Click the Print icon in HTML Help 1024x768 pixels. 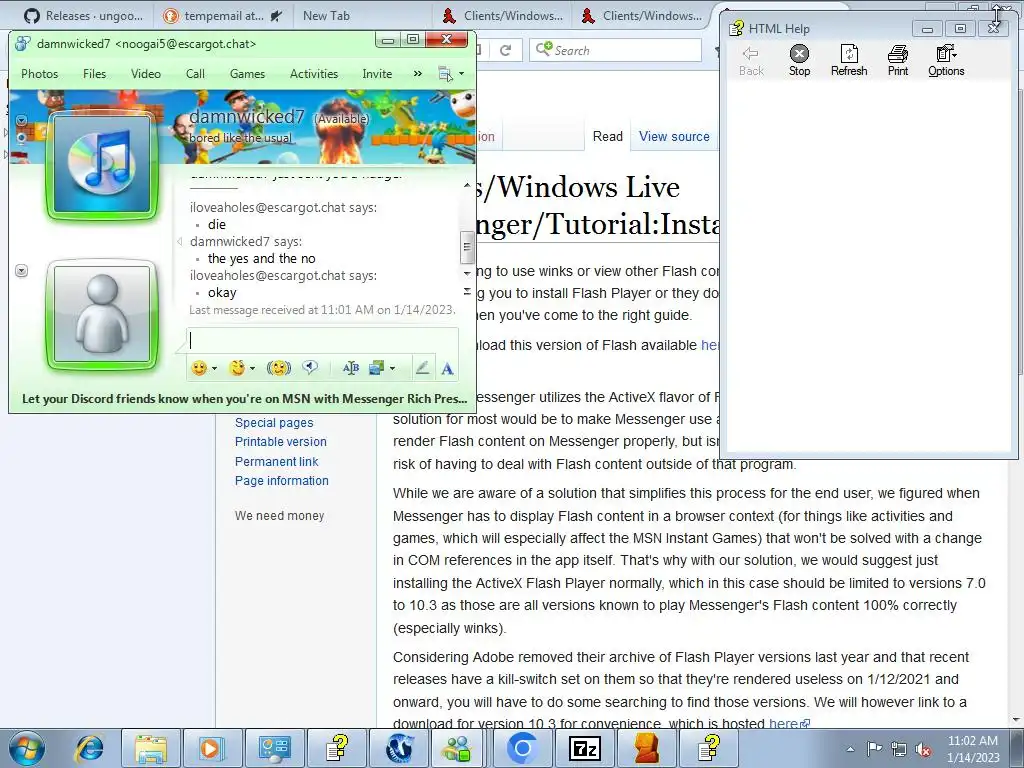point(898,60)
